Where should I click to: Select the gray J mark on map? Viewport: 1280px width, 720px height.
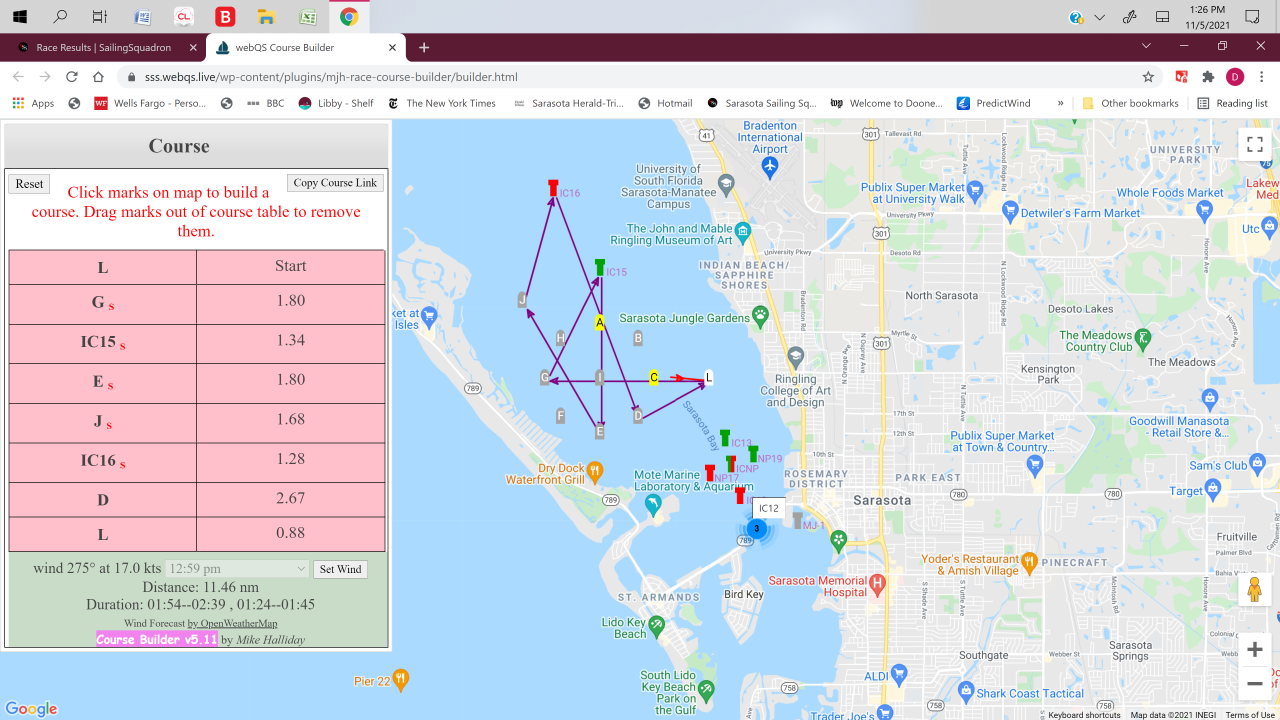tap(522, 299)
